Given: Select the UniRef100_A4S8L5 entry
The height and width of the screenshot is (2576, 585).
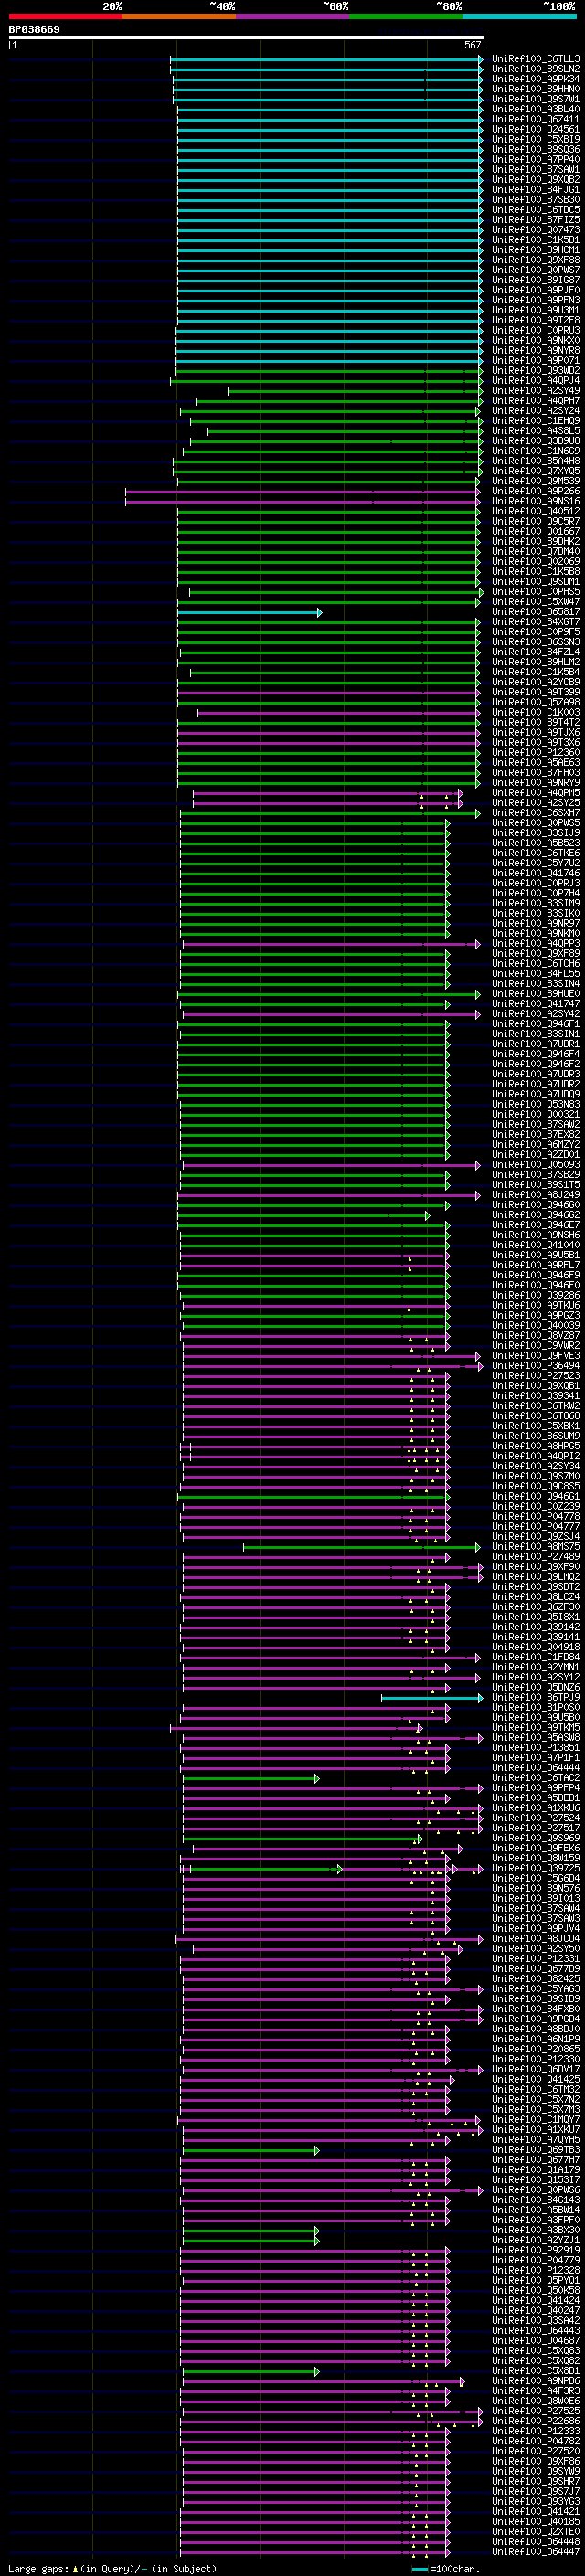Looking at the screenshot, I should click(535, 431).
